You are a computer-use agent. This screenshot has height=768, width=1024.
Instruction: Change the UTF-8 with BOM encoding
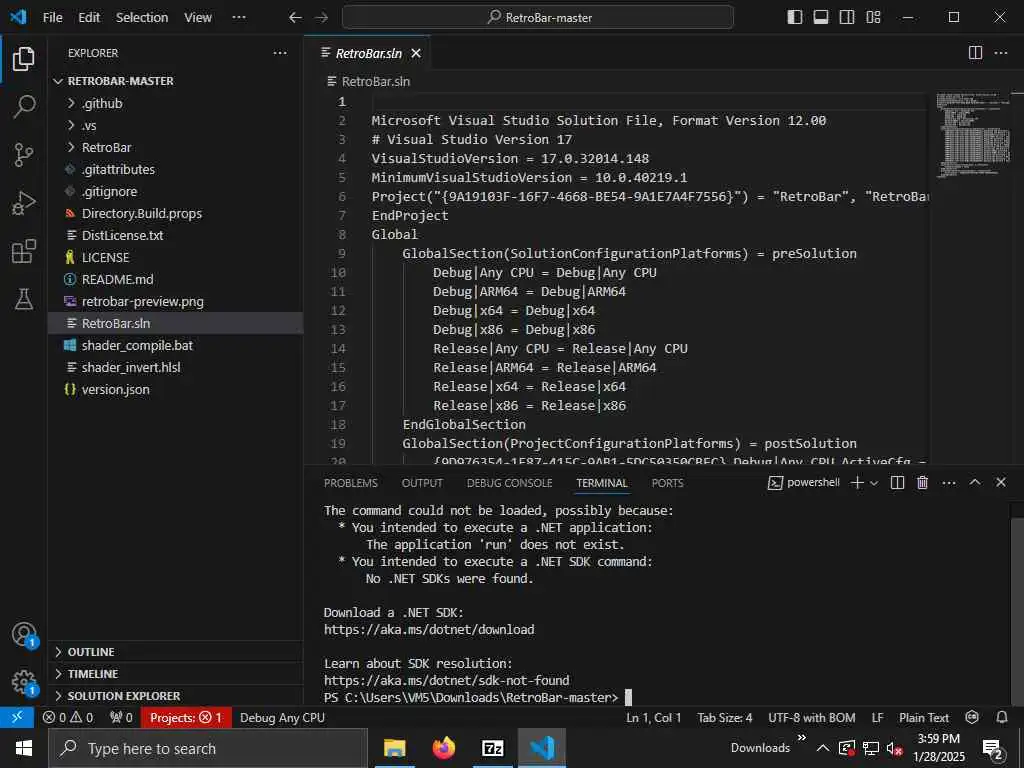[811, 718]
